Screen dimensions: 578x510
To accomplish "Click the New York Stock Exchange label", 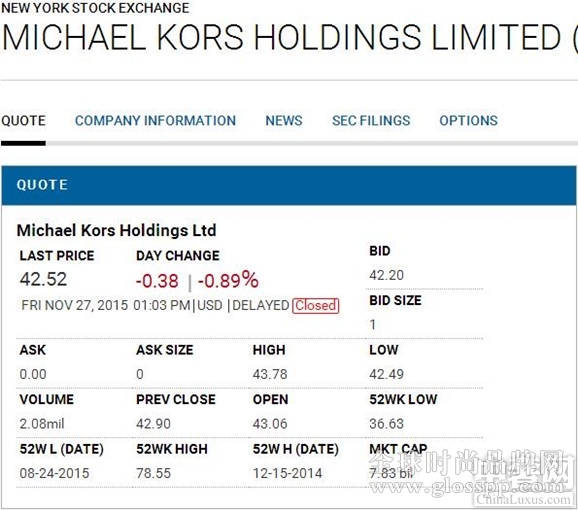I will pyautogui.click(x=95, y=8).
